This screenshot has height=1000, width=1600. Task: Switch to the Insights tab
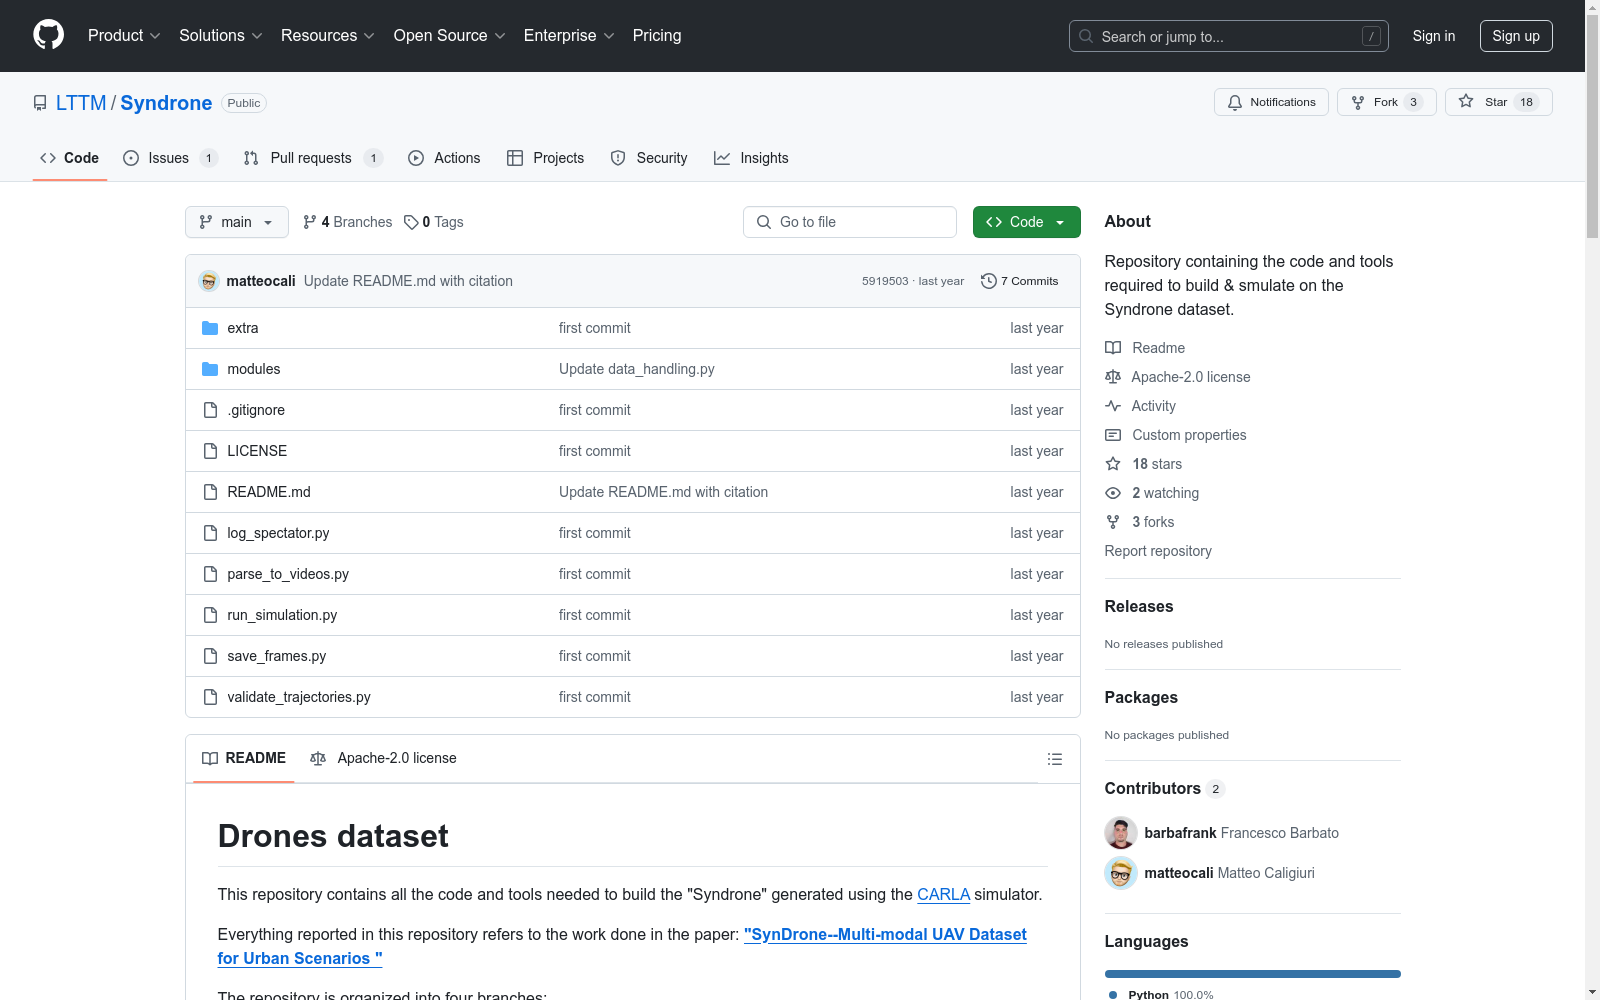click(751, 158)
